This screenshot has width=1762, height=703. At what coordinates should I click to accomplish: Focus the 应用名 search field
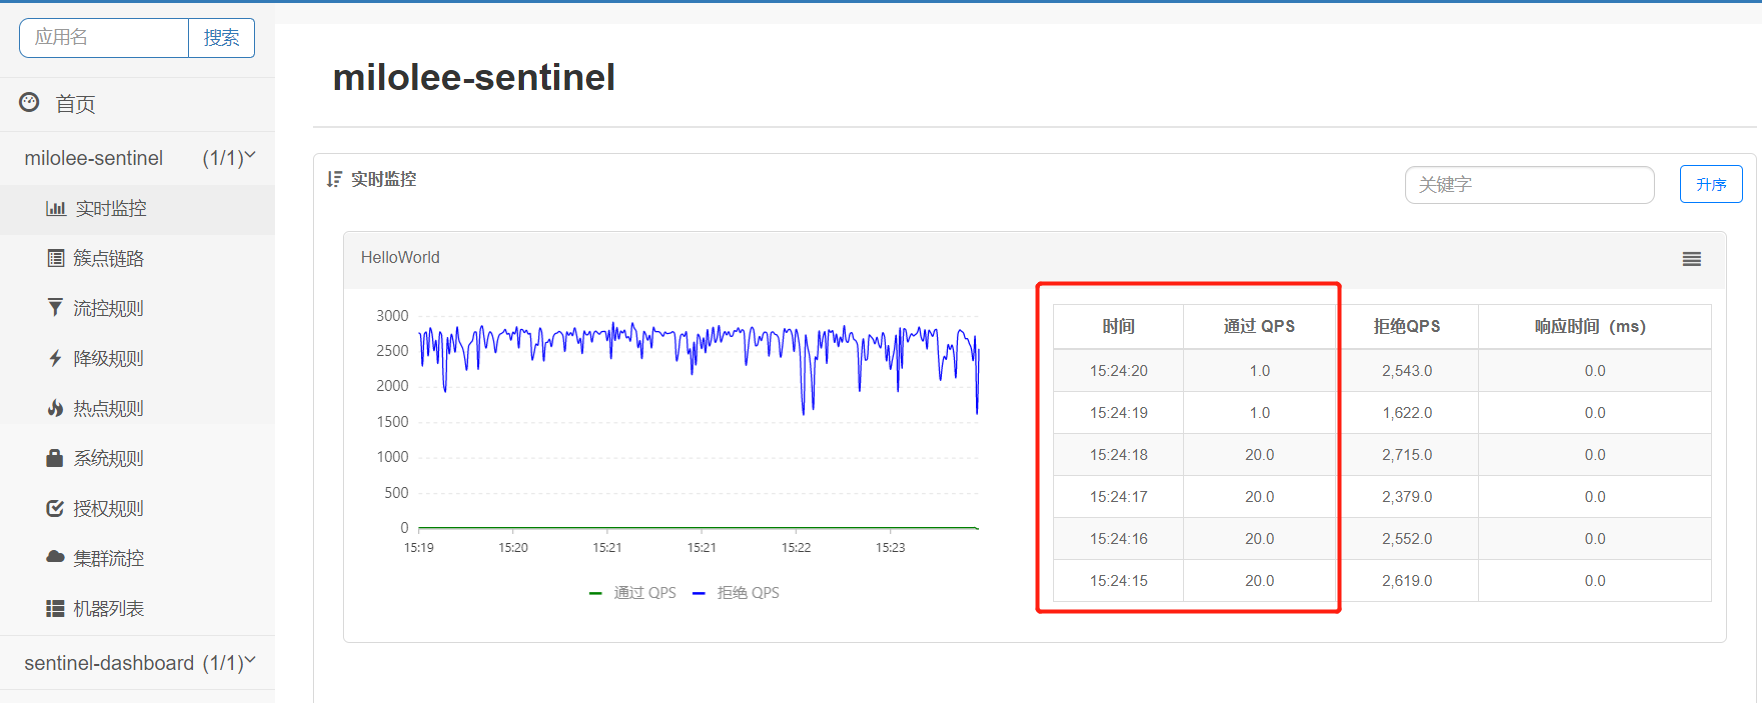[x=104, y=38]
